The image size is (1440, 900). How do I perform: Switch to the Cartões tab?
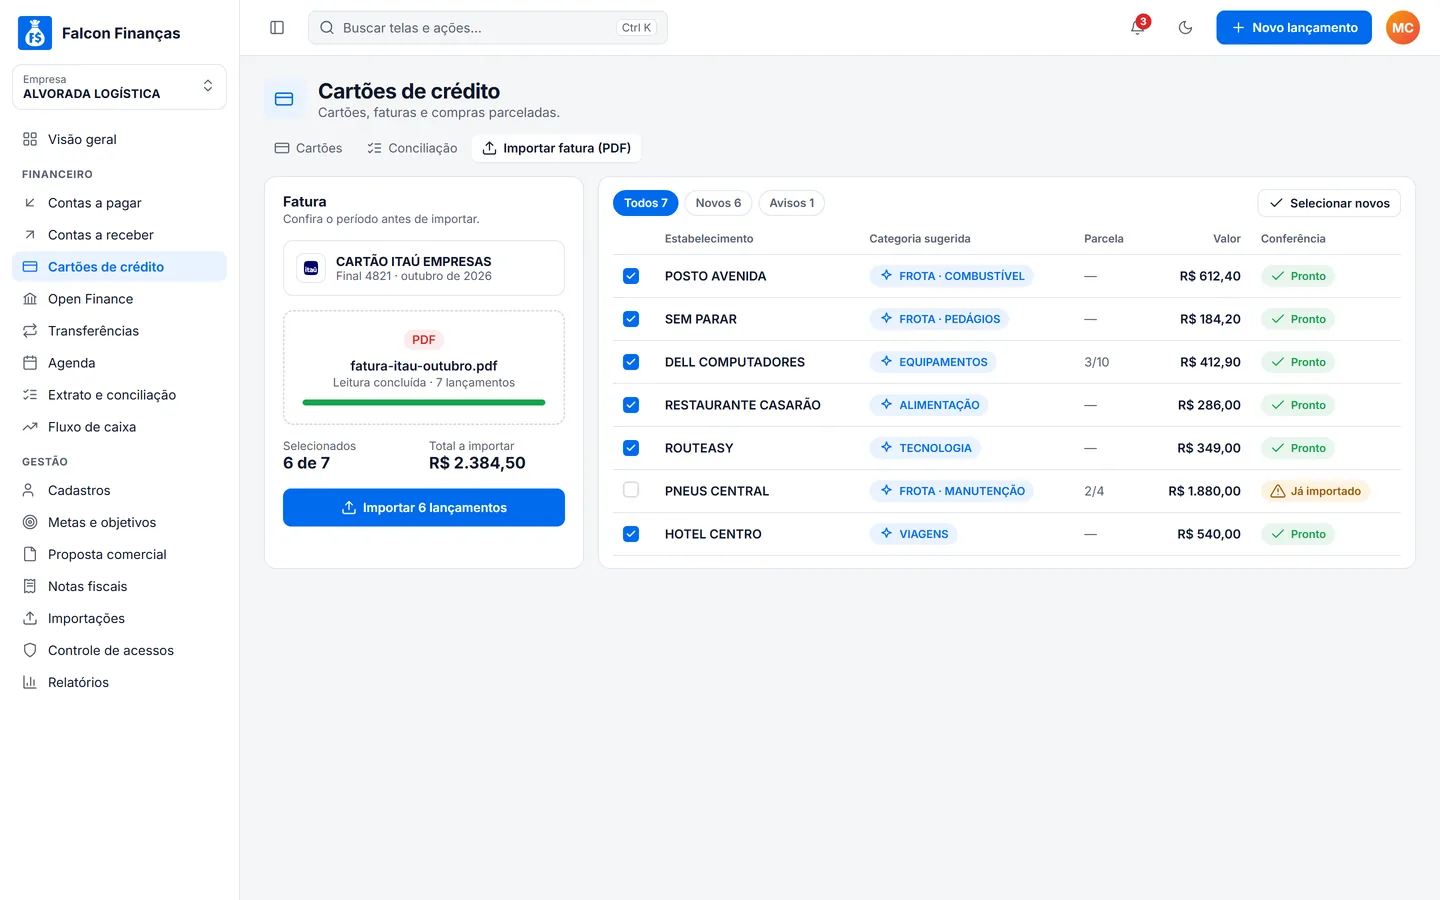[308, 148]
